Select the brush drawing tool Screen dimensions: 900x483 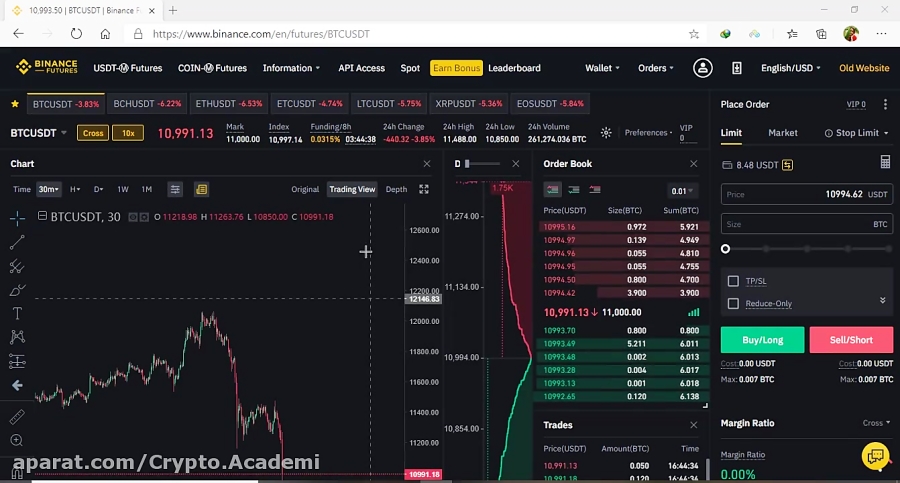[x=17, y=290]
